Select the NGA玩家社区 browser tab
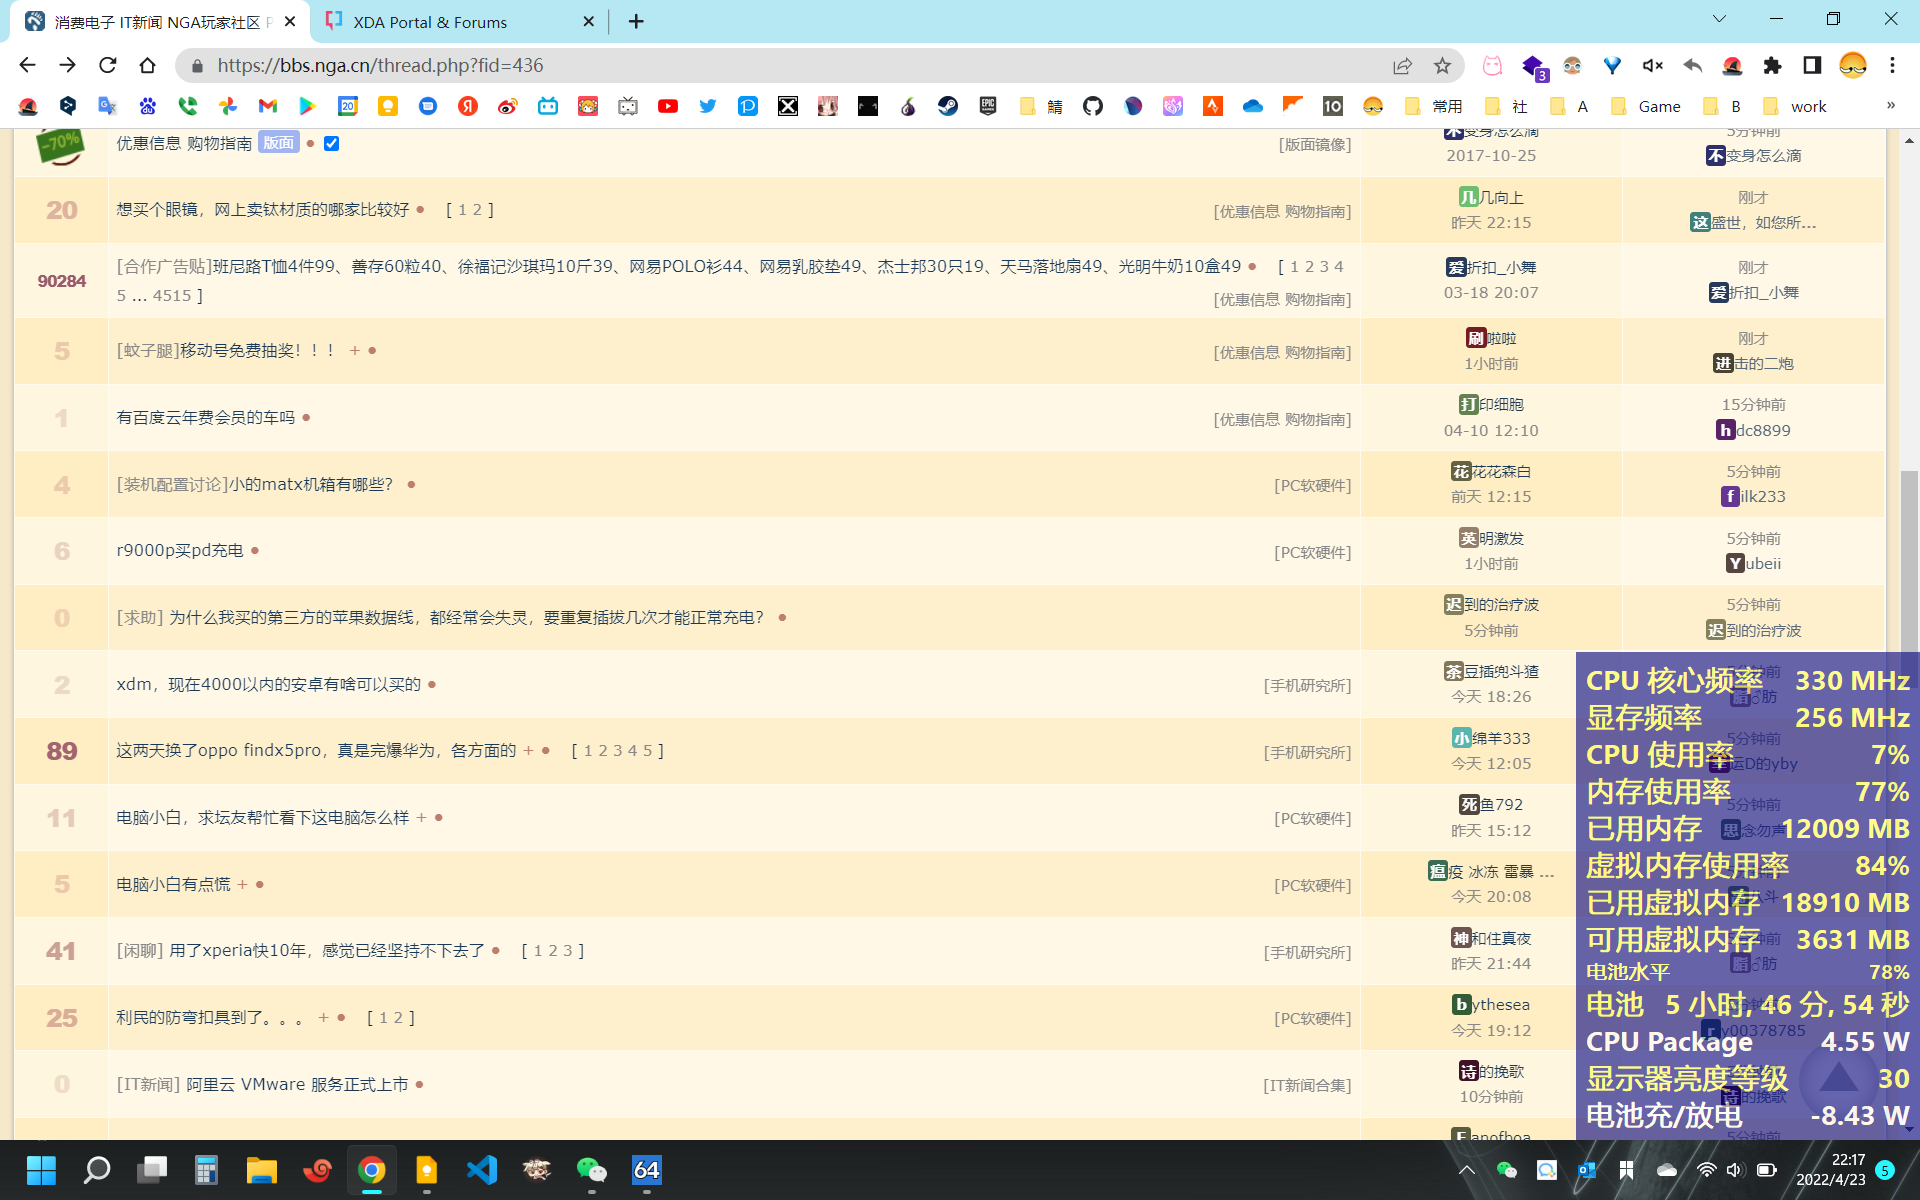The height and width of the screenshot is (1200, 1920). (160, 22)
